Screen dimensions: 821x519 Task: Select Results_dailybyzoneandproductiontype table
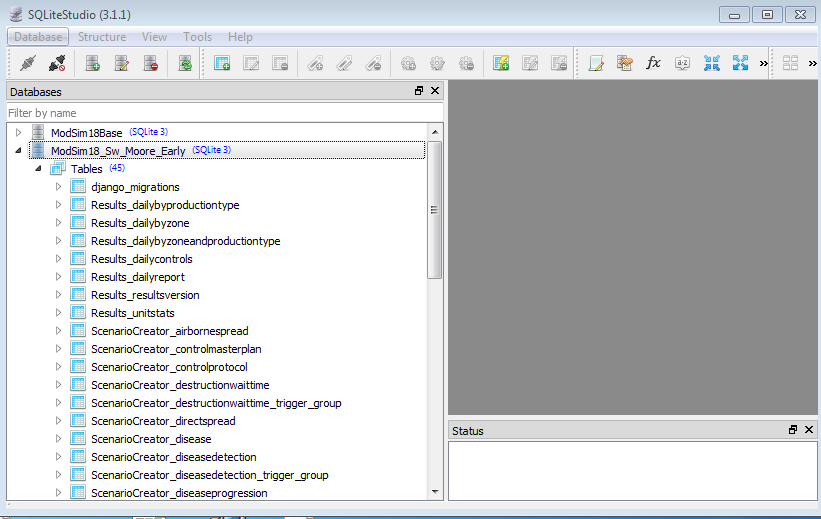(186, 241)
